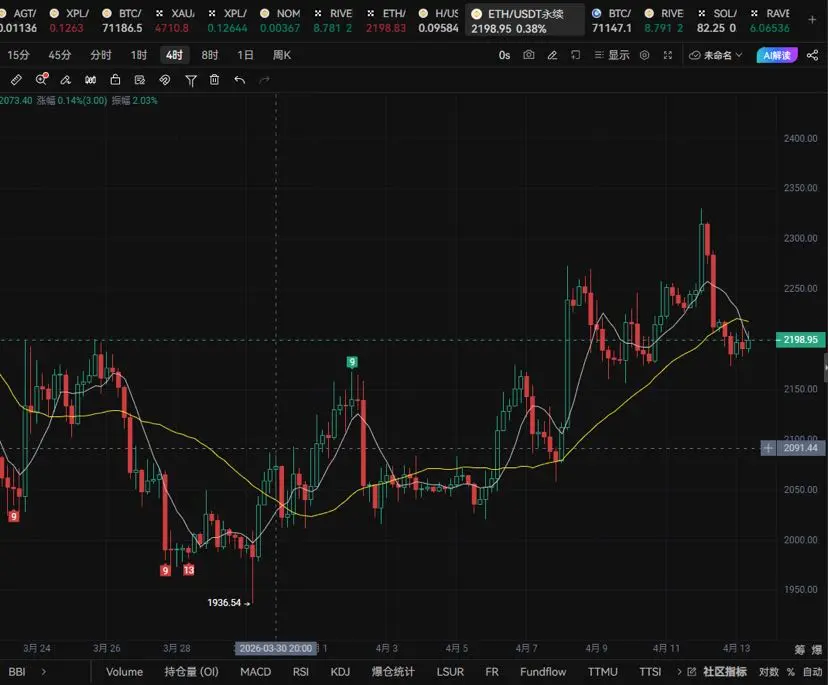The width and height of the screenshot is (828, 685).
Task: Open the BTC/ tab priced 71186.5
Action: [122, 21]
